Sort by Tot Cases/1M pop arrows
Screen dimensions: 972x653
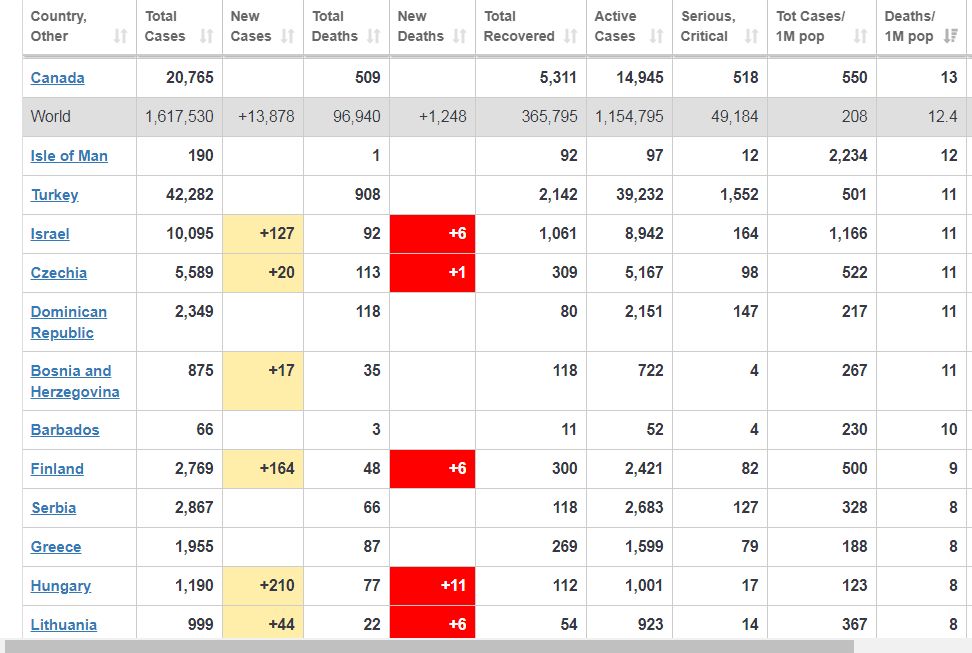click(x=860, y=36)
